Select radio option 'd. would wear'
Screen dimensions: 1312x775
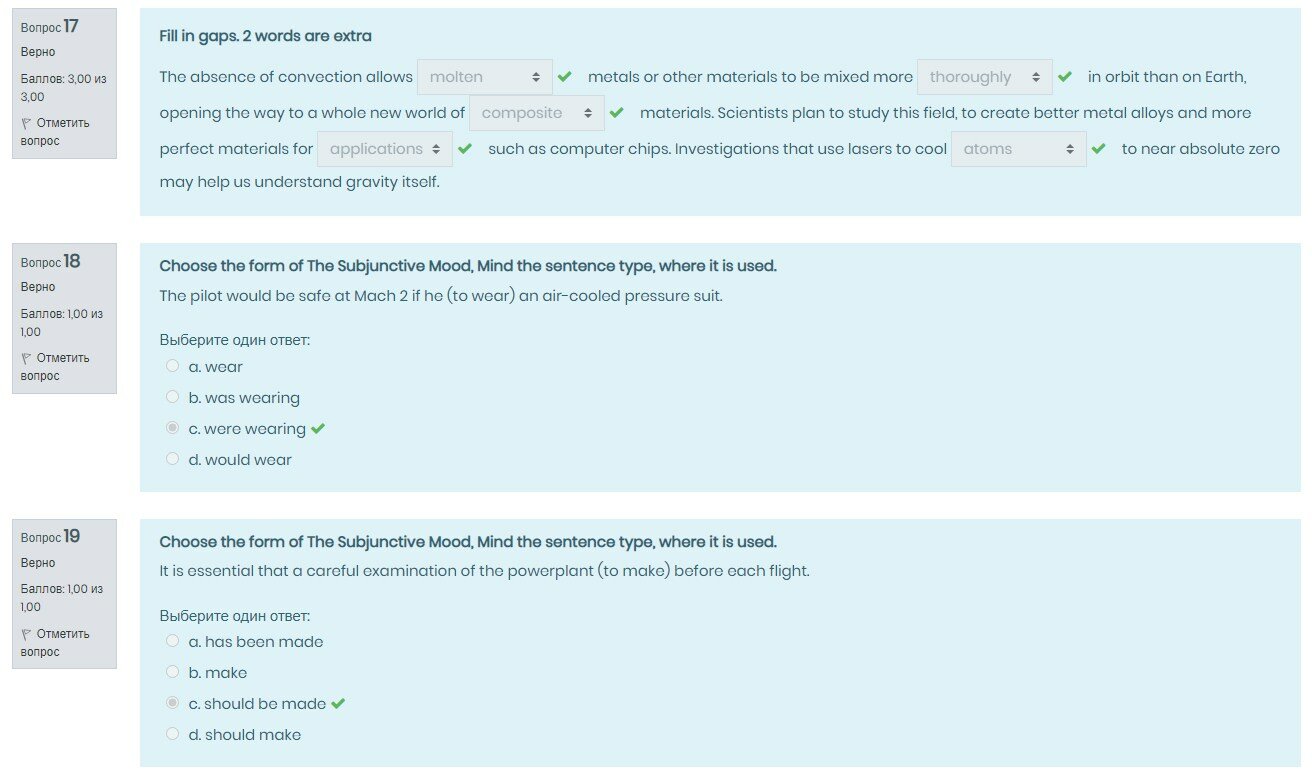tap(173, 460)
